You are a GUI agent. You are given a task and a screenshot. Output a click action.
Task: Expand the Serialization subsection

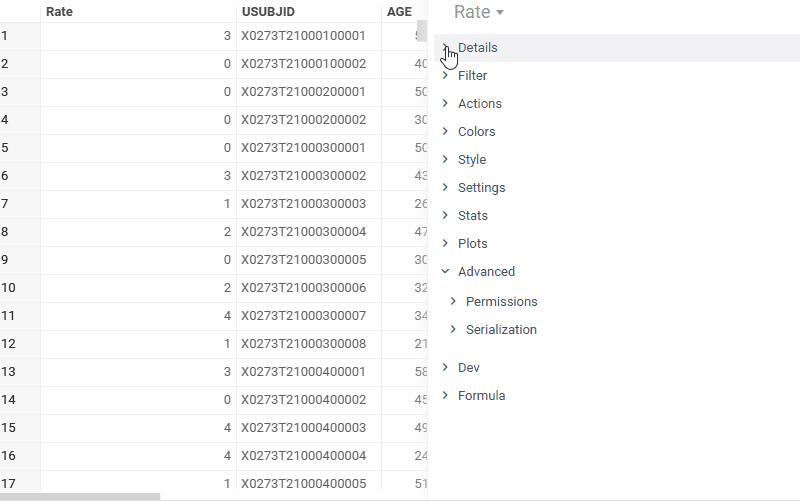501,330
